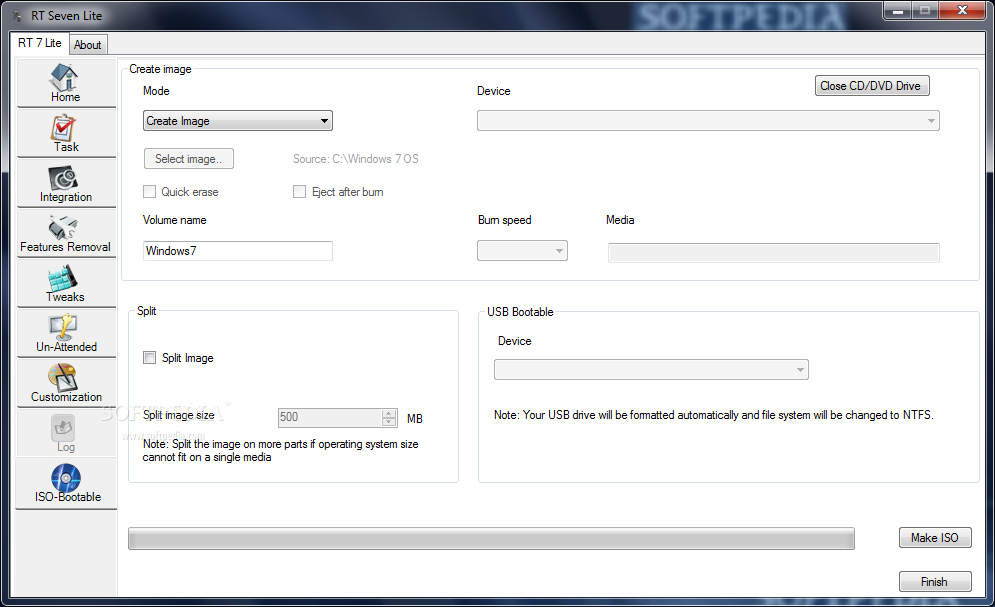Click the Select image.. button
Viewport: 995px width, 607px height.
click(x=189, y=159)
